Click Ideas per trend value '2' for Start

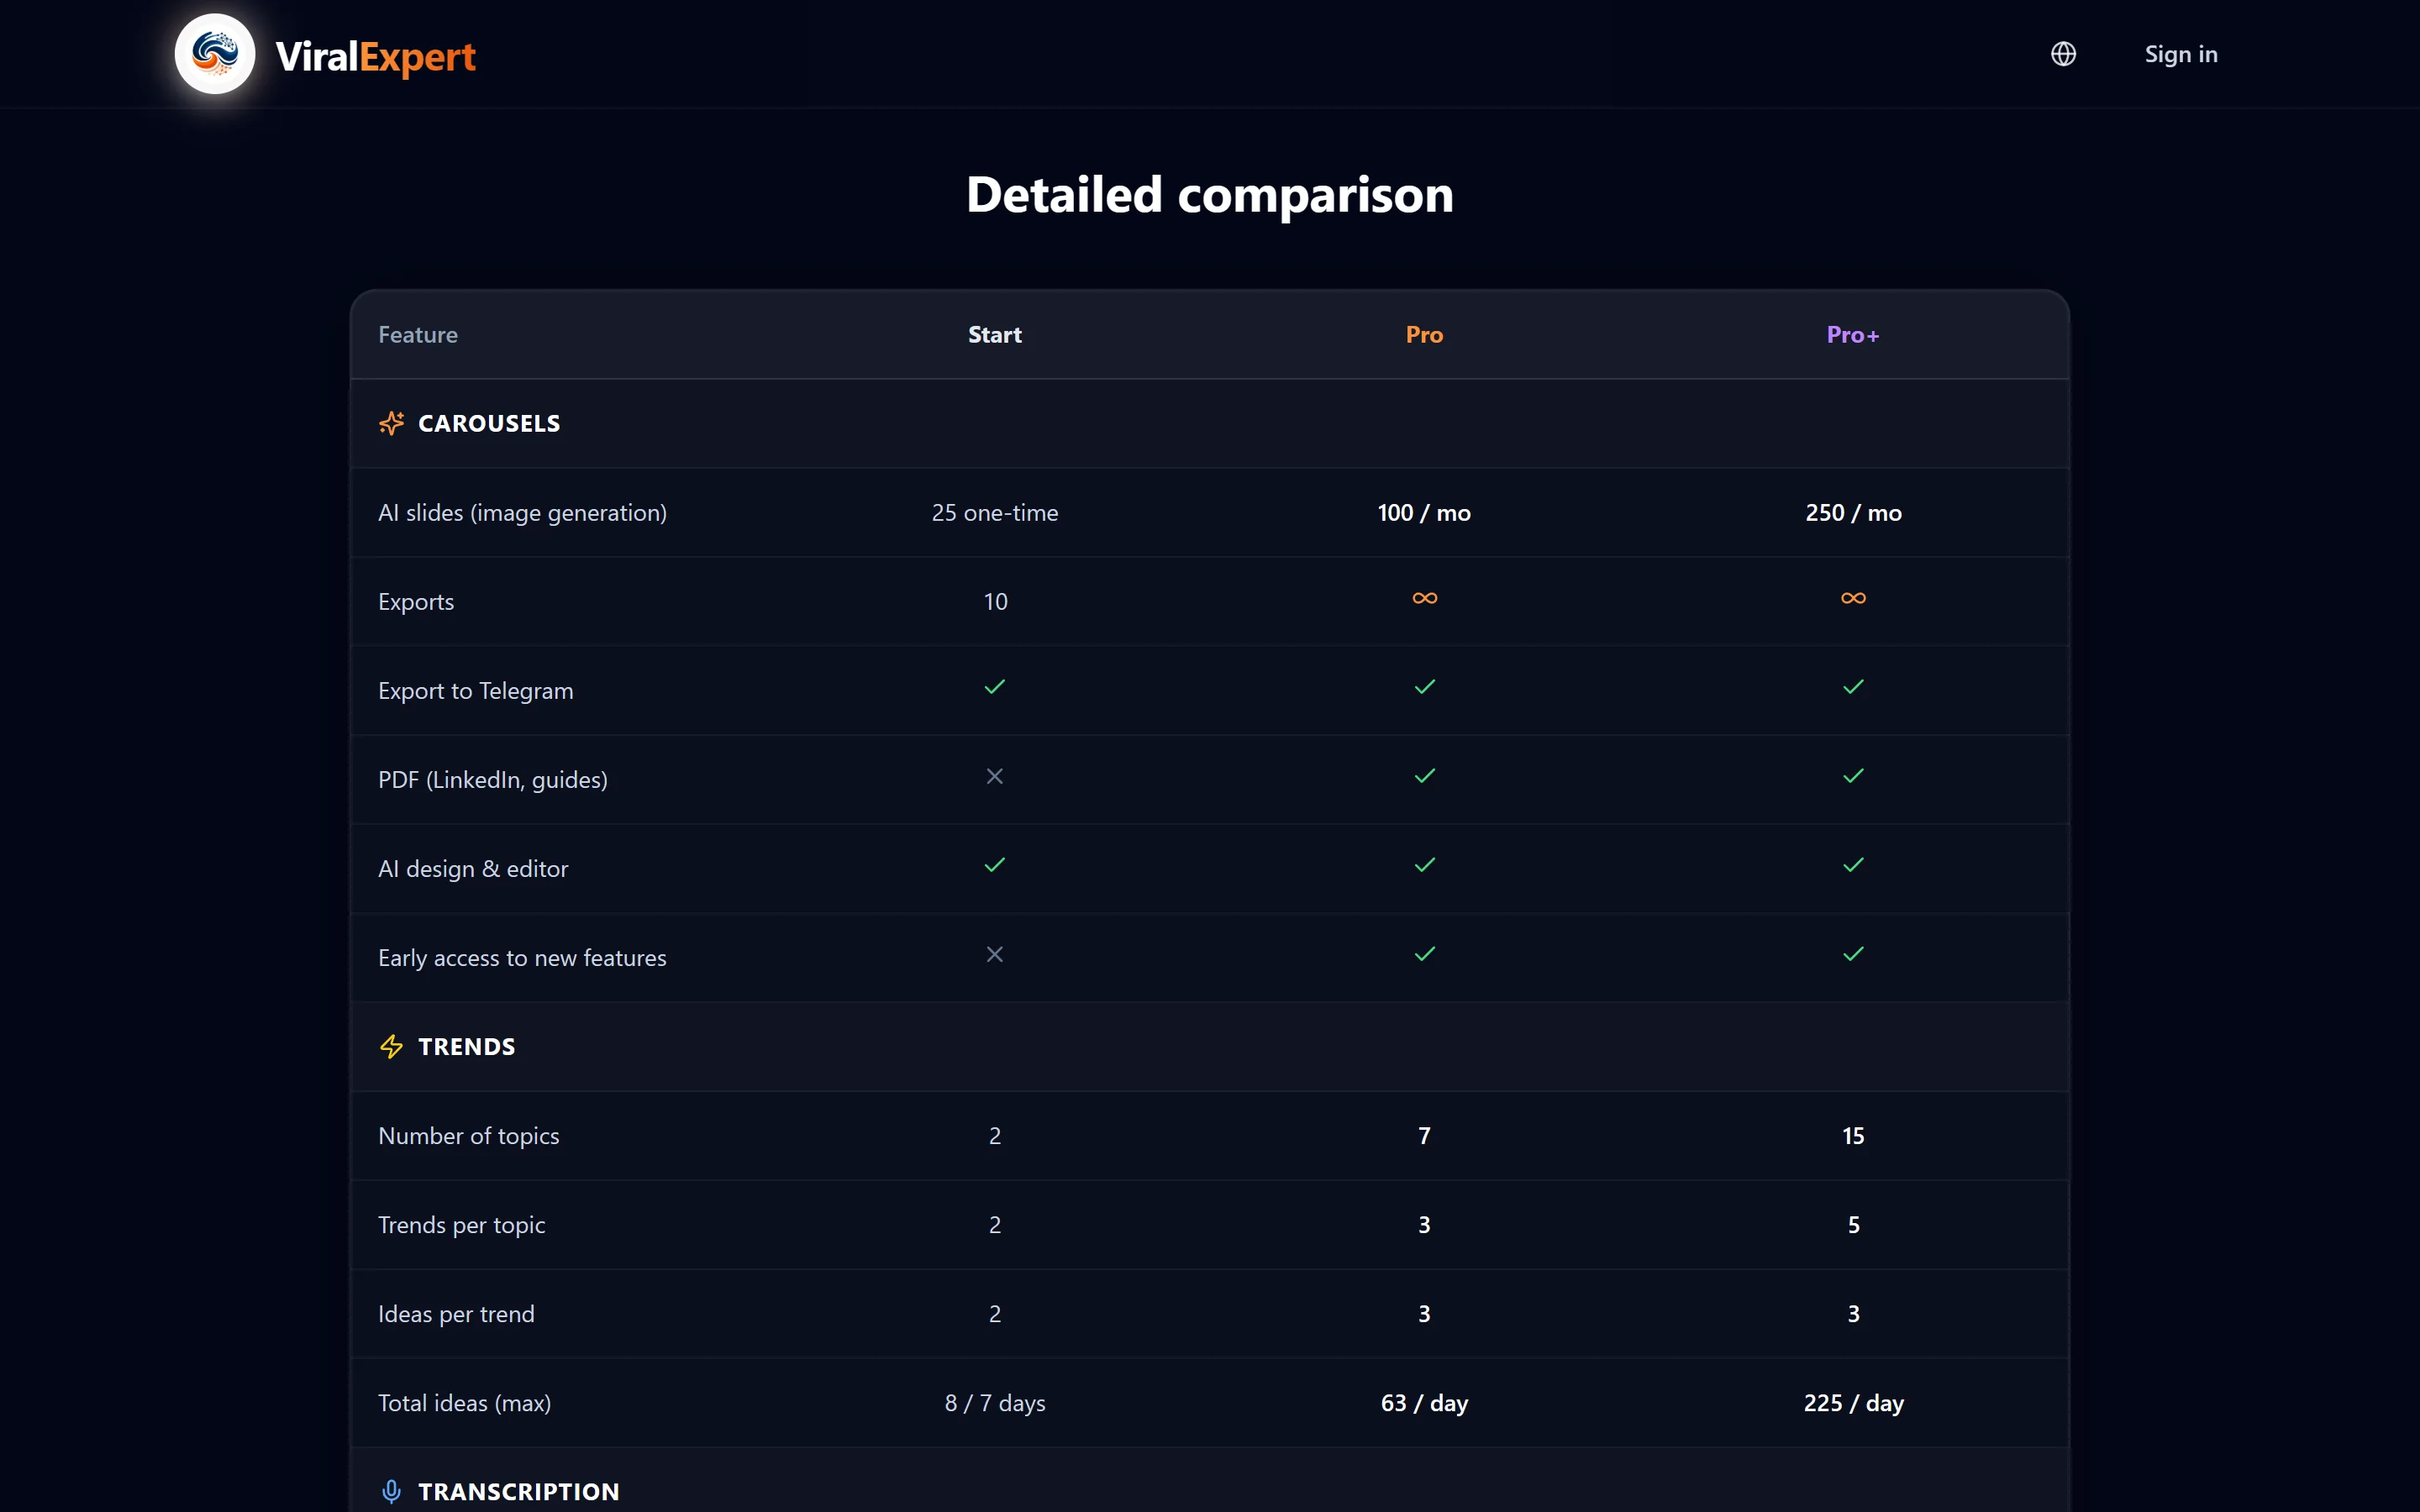point(994,1314)
